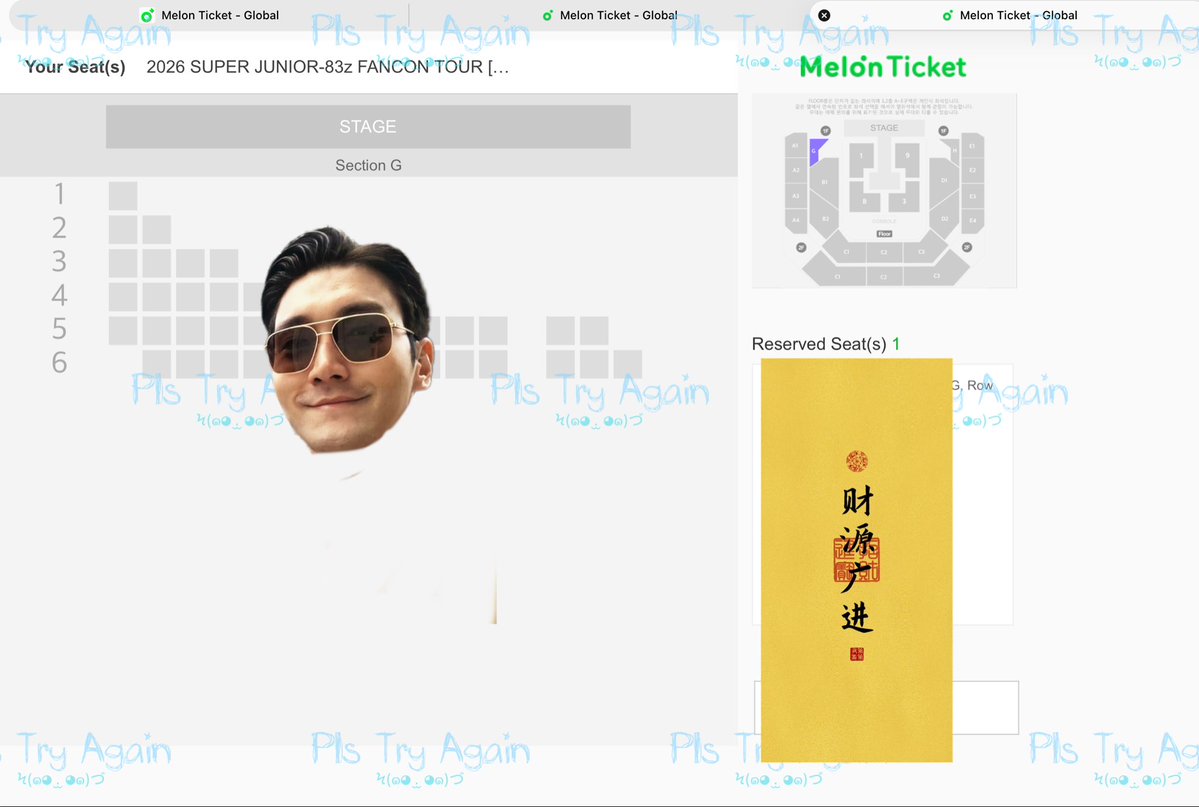Screen dimensions: 1199x807
Task: Click the 2F marker below section A4
Action: click(801, 247)
